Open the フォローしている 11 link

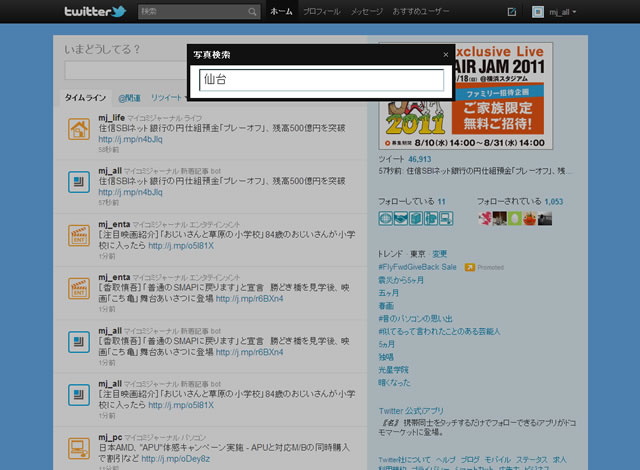(411, 201)
